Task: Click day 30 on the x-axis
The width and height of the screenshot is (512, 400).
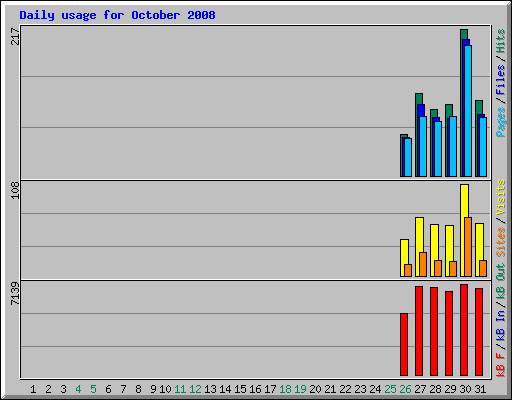Action: click(x=465, y=389)
